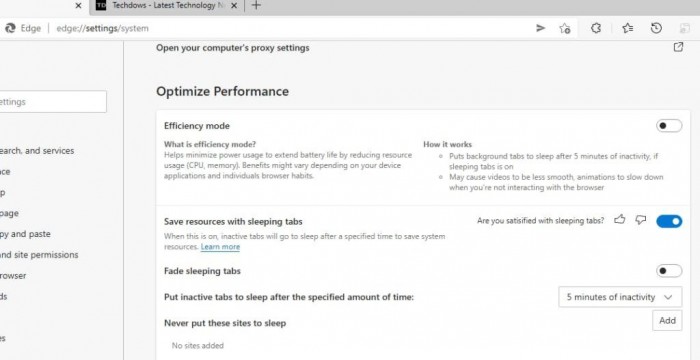Click 'No sites added' text
The height and width of the screenshot is (360, 700).
click(x=197, y=345)
